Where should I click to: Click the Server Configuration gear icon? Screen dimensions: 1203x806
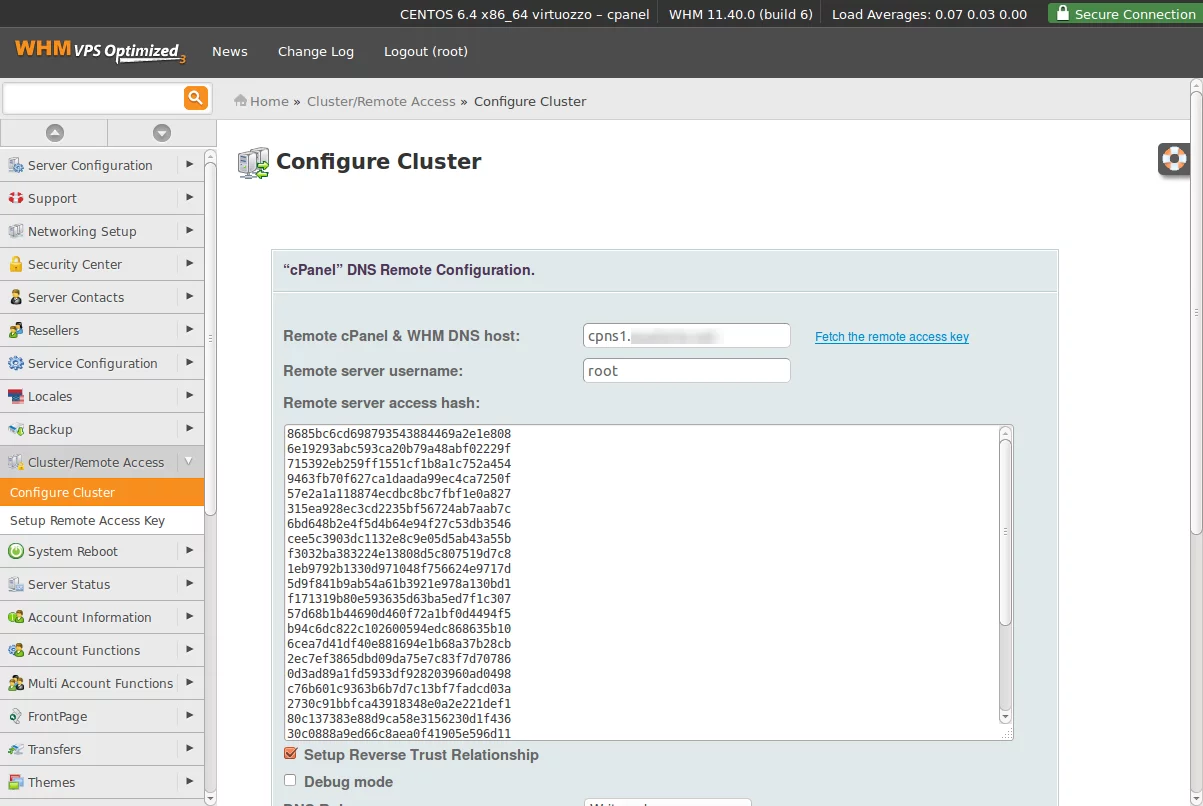point(15,165)
